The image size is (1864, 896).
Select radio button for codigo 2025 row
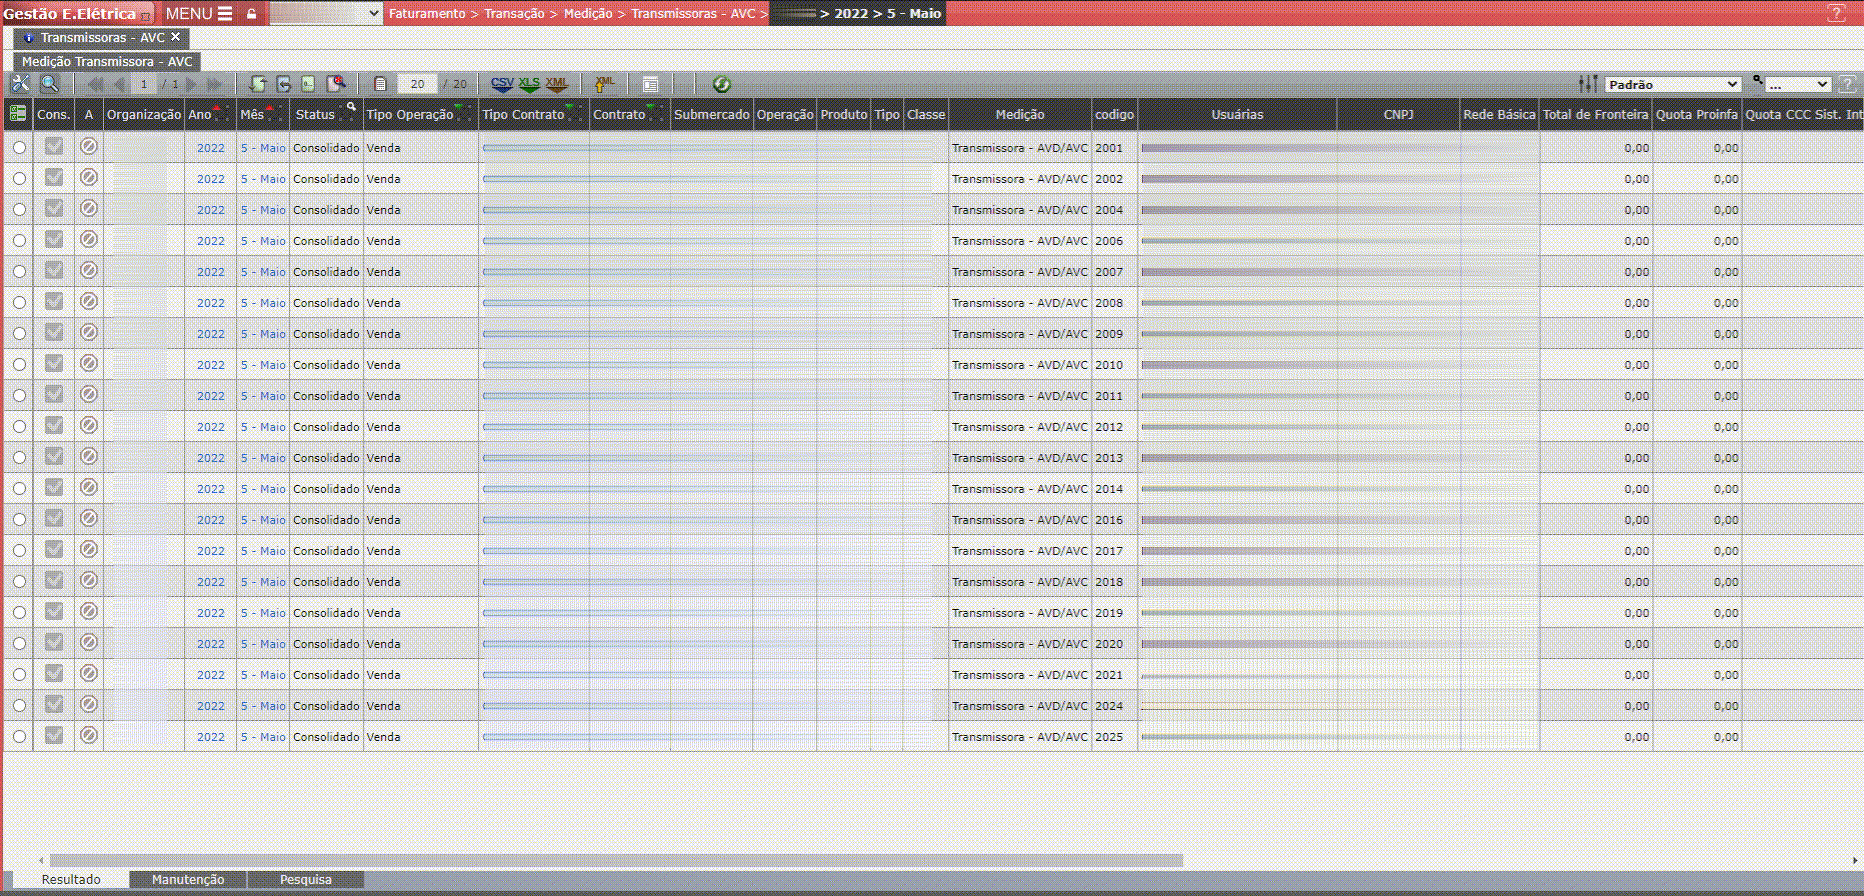19,737
